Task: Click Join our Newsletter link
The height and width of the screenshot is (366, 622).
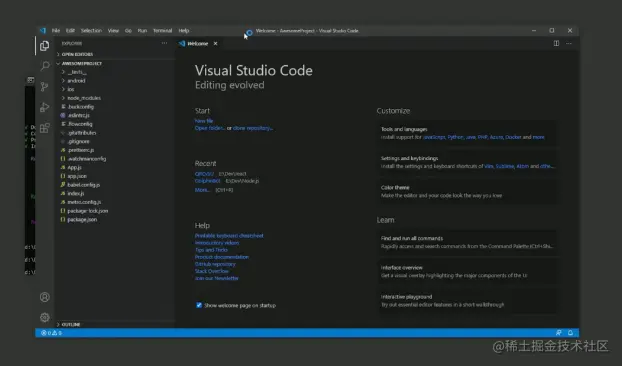Action: click(217, 278)
